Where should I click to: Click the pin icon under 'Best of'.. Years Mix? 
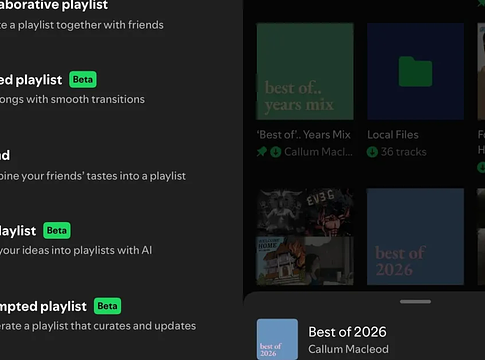coord(262,152)
